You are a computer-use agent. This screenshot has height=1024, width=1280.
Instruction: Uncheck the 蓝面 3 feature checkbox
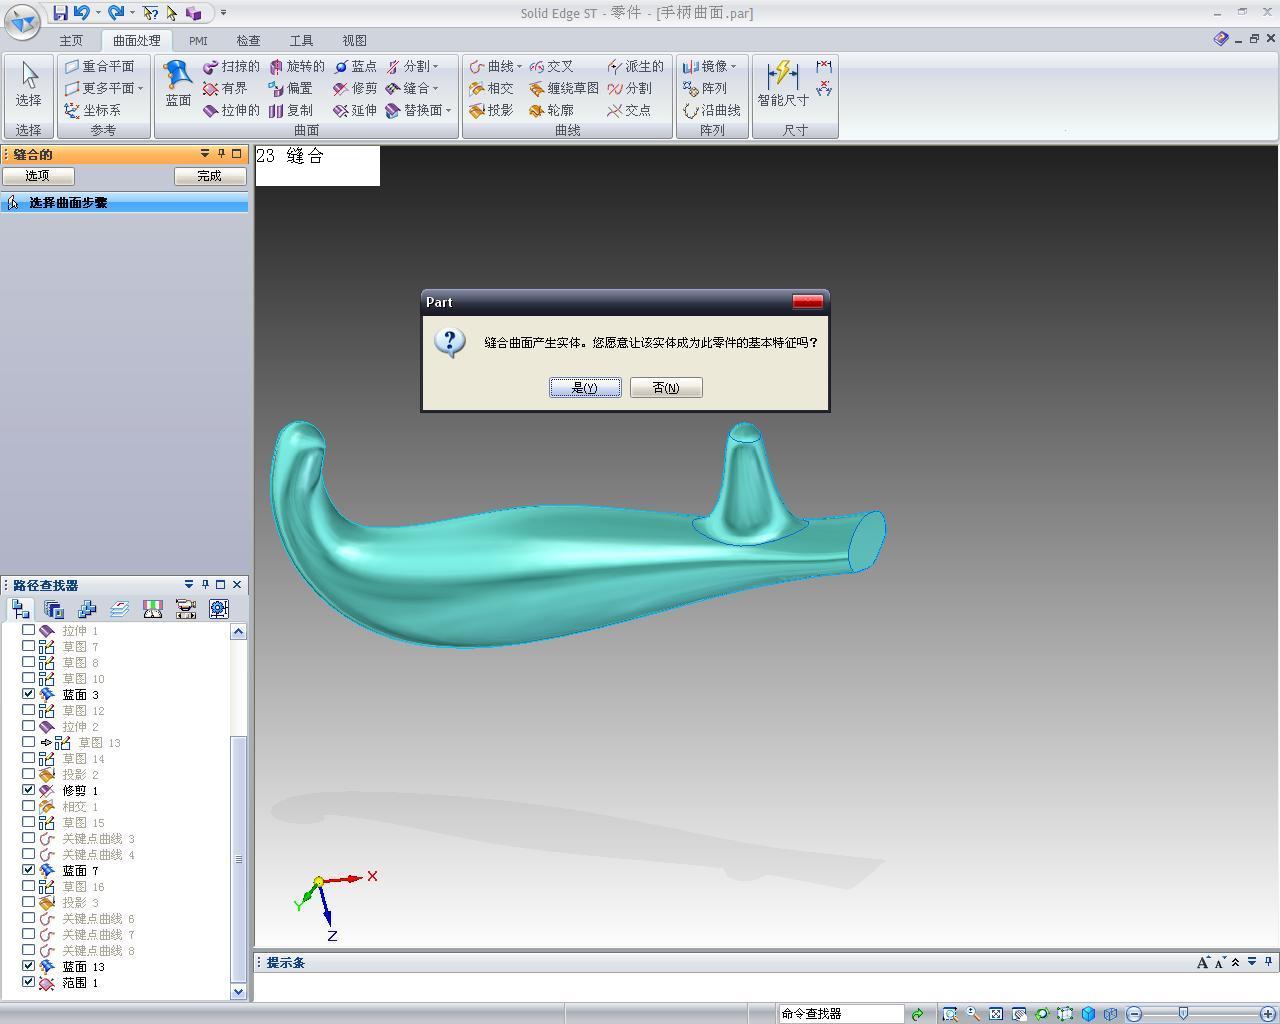pos(29,694)
